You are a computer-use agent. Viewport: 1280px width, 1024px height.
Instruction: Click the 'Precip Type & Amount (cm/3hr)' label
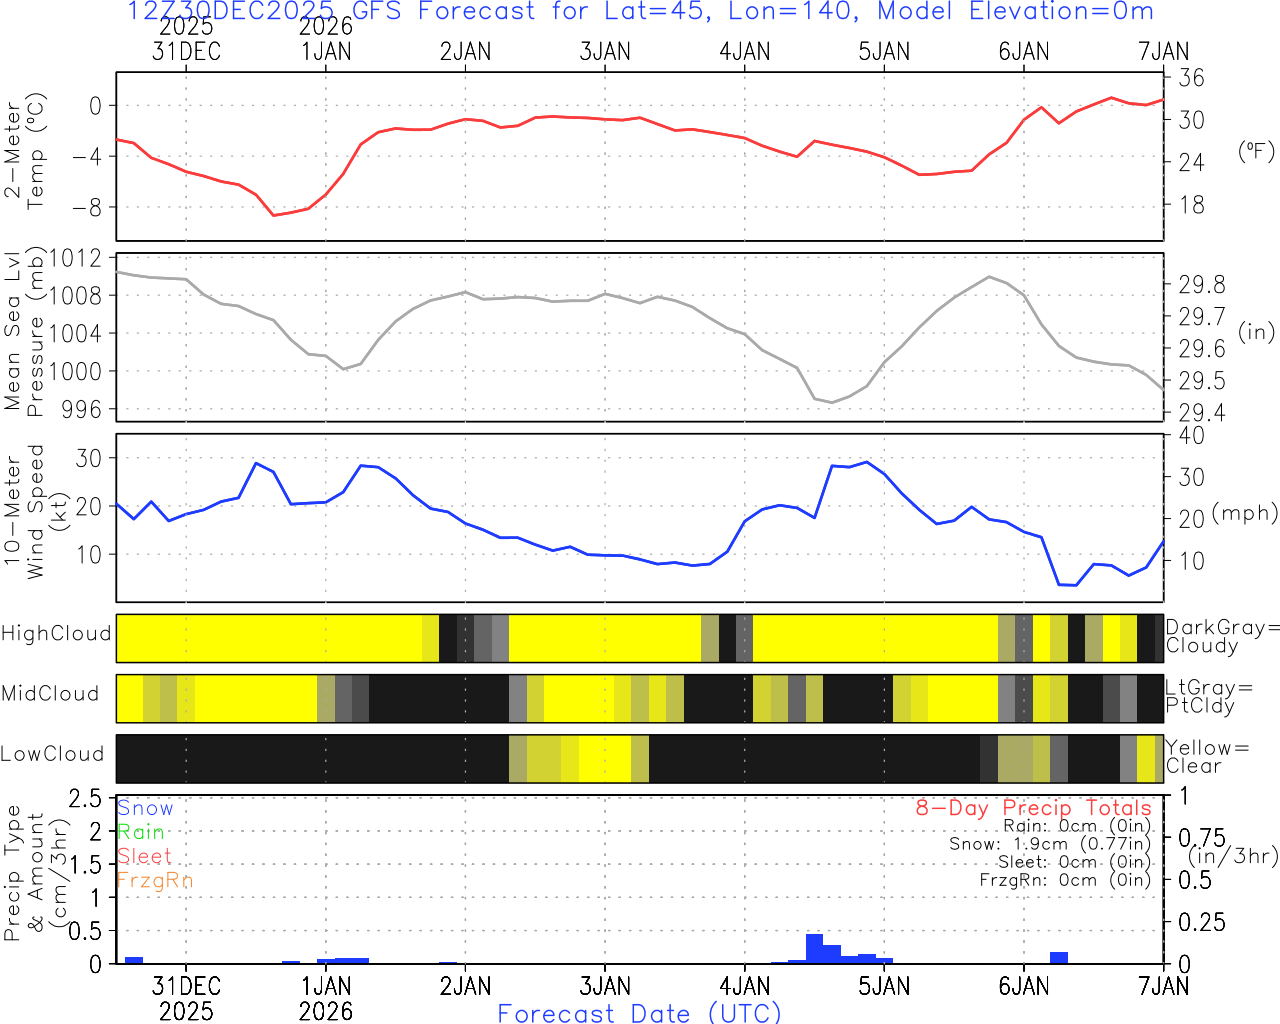point(35,874)
